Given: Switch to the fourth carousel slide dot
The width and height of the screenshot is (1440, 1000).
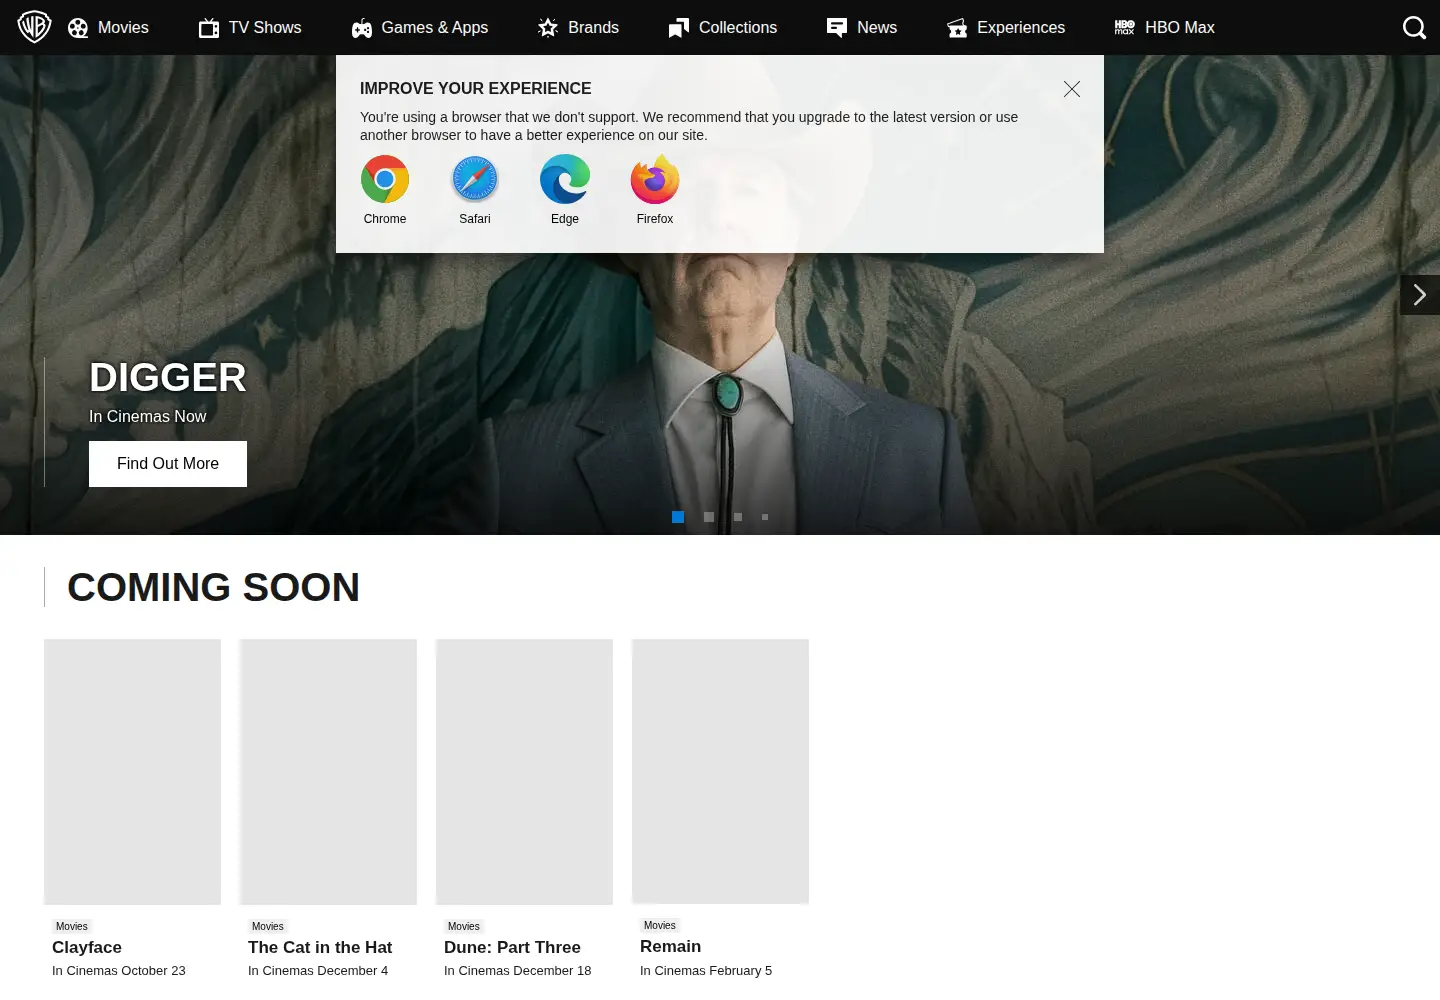Looking at the screenshot, I should 765,517.
